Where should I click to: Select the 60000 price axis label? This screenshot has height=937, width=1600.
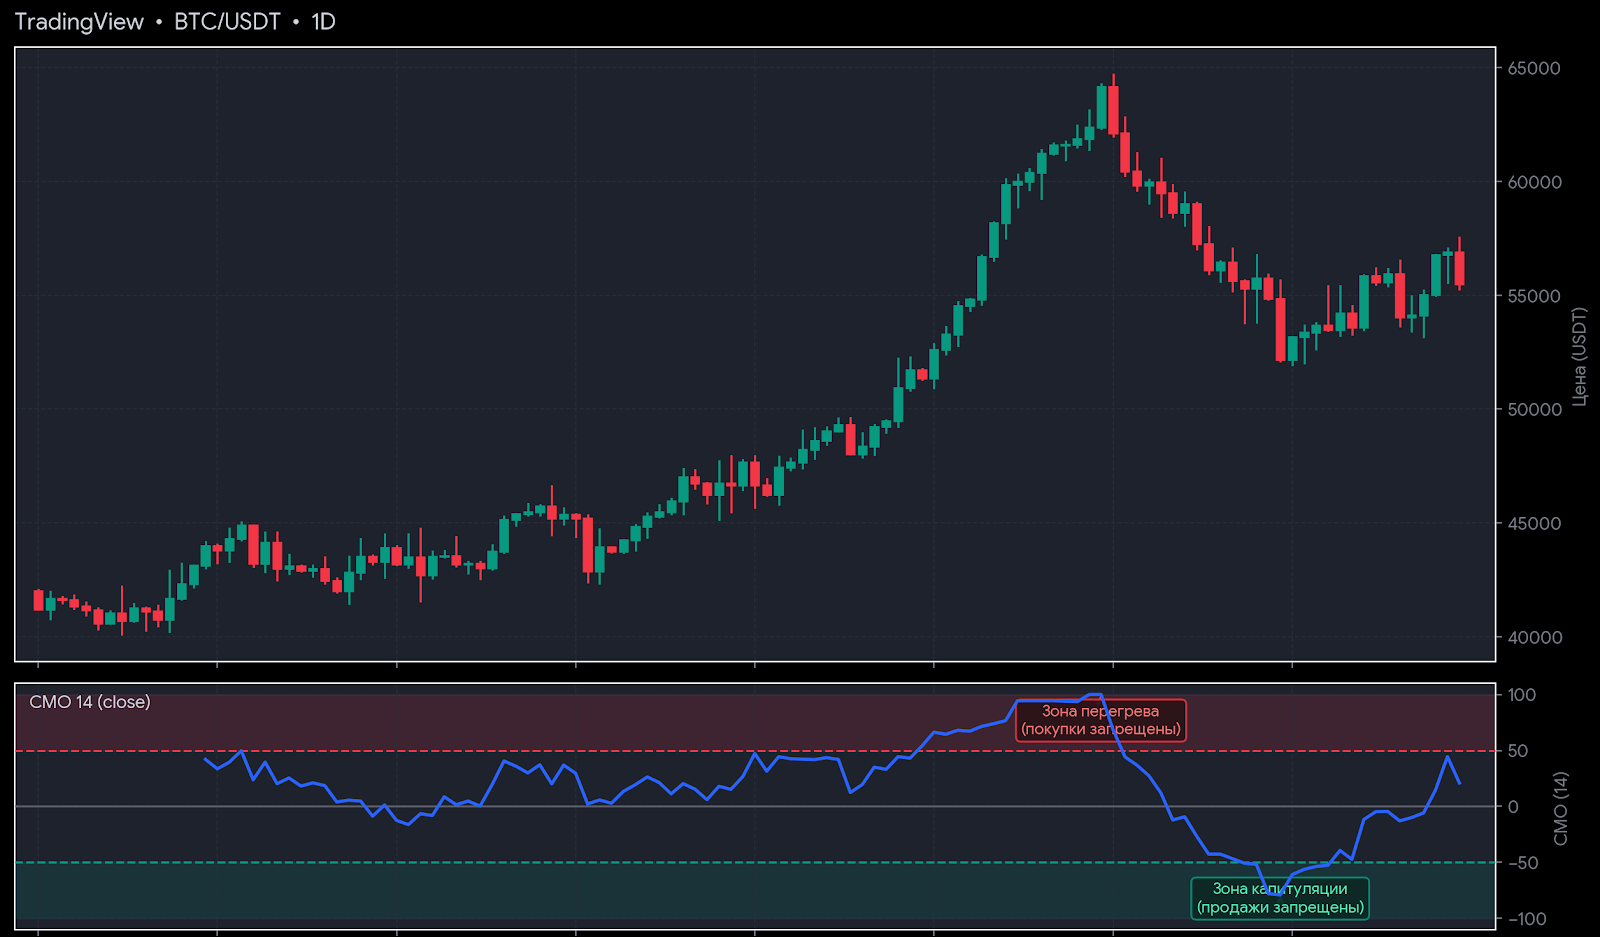click(x=1534, y=182)
